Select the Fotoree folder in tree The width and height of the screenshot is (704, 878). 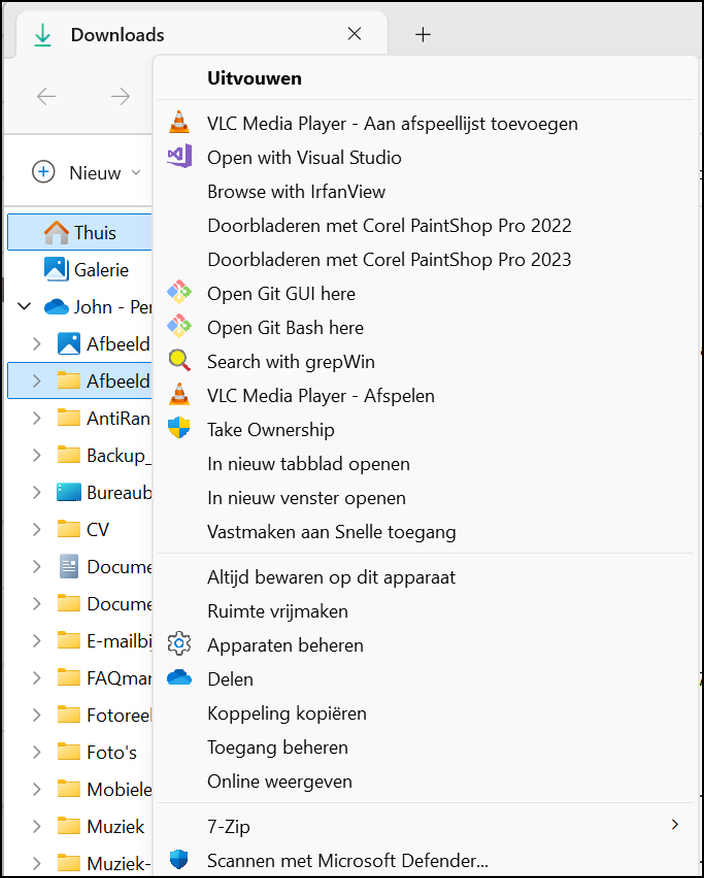coord(80,715)
